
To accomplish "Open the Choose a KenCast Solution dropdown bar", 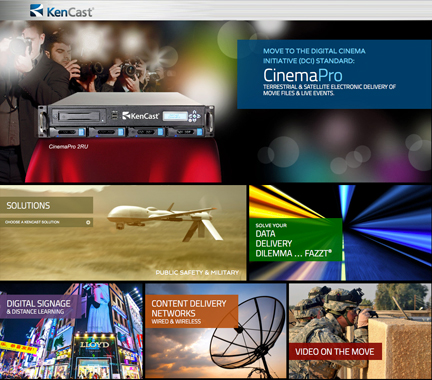I will coord(46,222).
